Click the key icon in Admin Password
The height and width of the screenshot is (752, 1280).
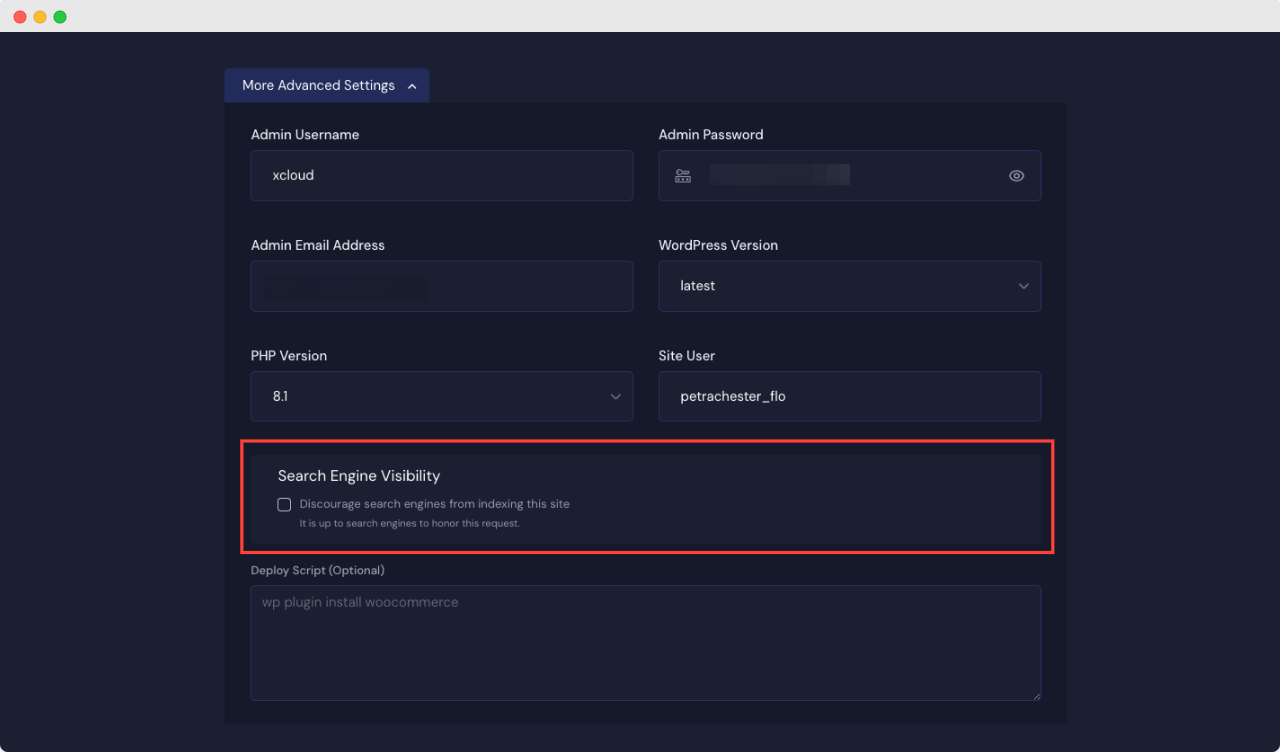683,176
